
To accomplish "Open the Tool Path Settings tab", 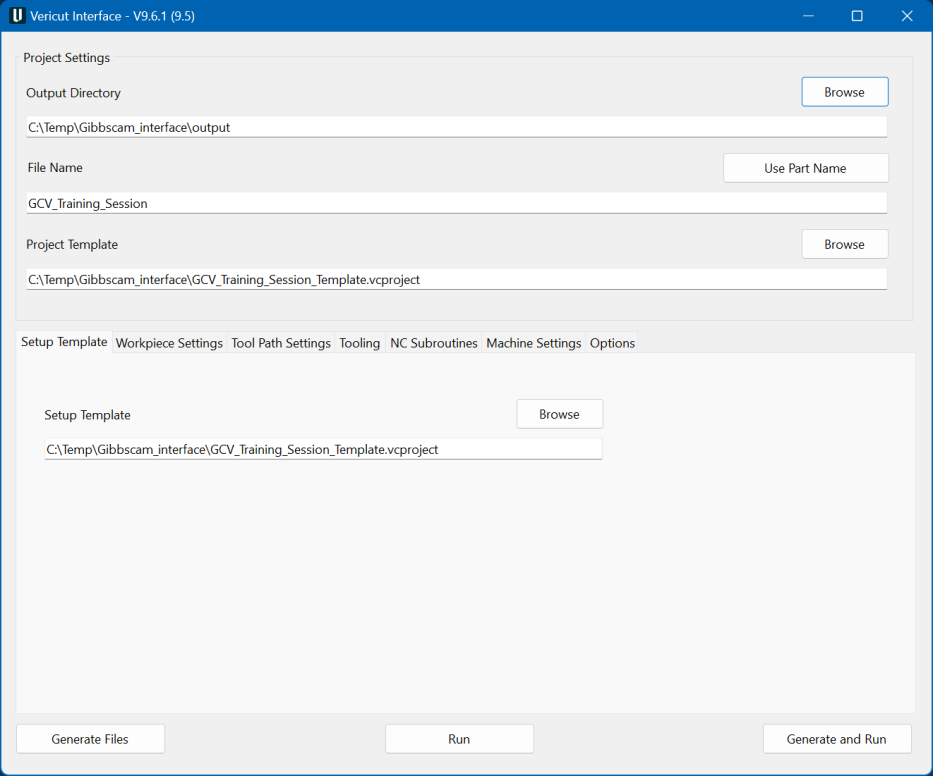I will click(x=281, y=343).
